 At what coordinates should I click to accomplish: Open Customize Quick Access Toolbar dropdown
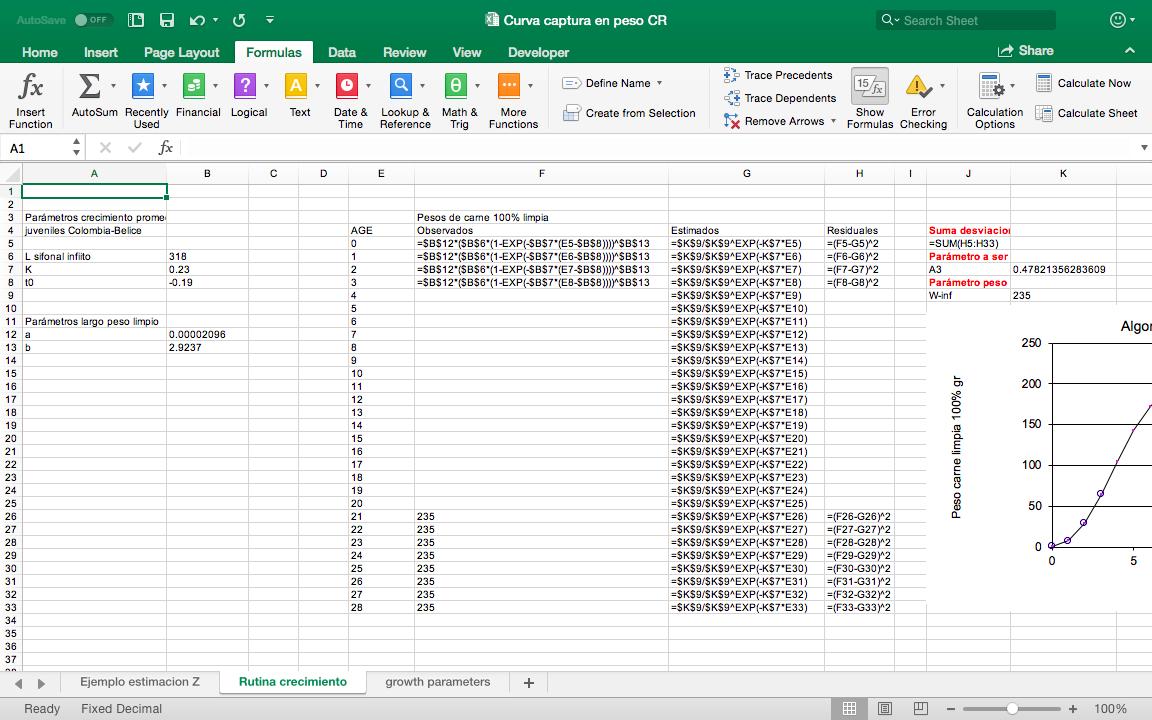pyautogui.click(x=270, y=21)
